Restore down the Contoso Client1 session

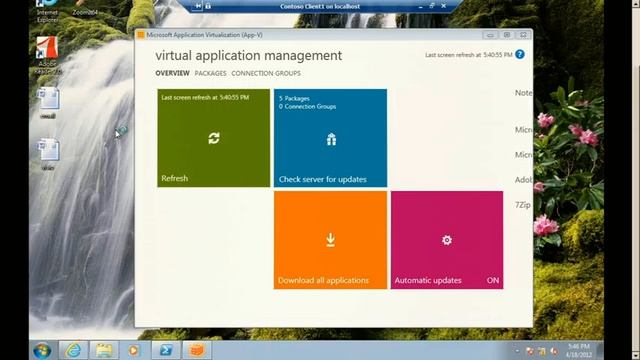(432, 6)
